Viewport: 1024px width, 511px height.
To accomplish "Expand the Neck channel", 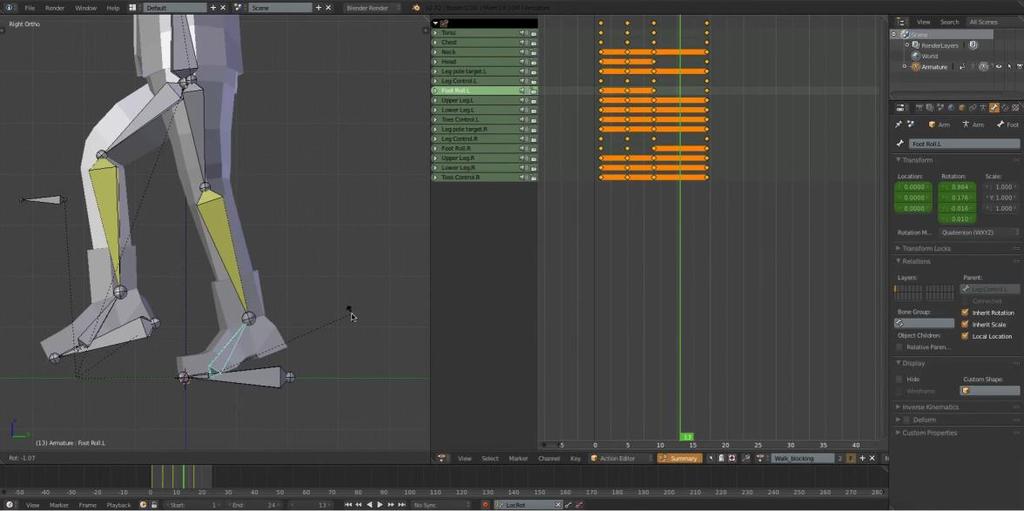I will point(436,52).
